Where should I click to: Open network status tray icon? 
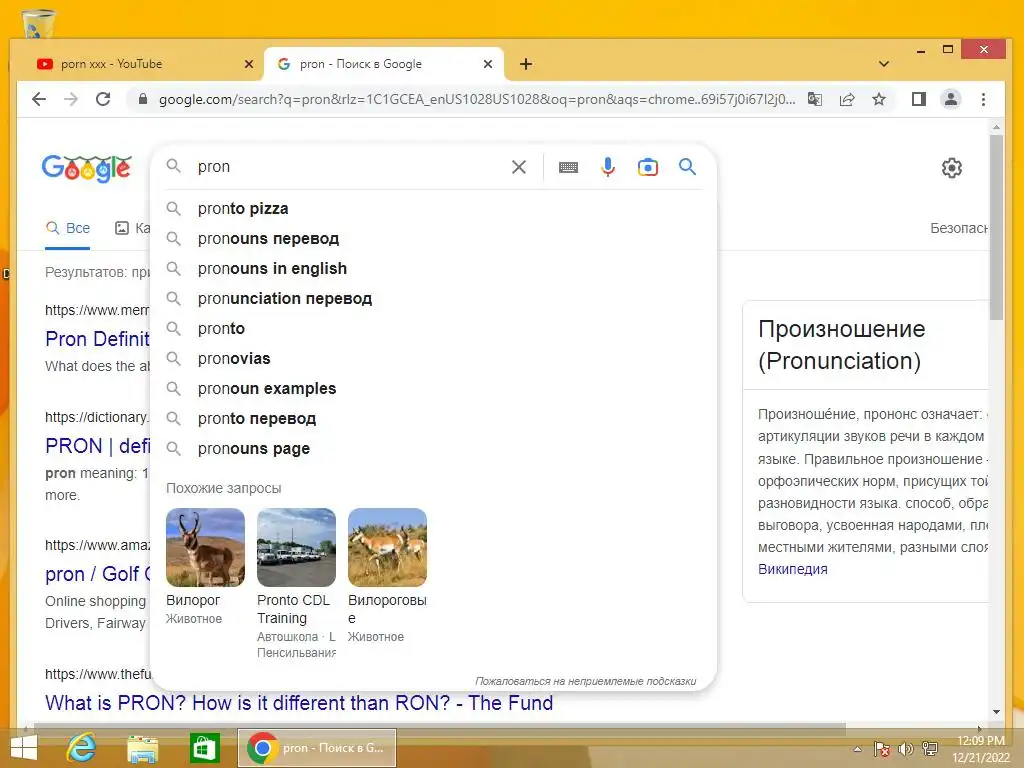coord(930,749)
